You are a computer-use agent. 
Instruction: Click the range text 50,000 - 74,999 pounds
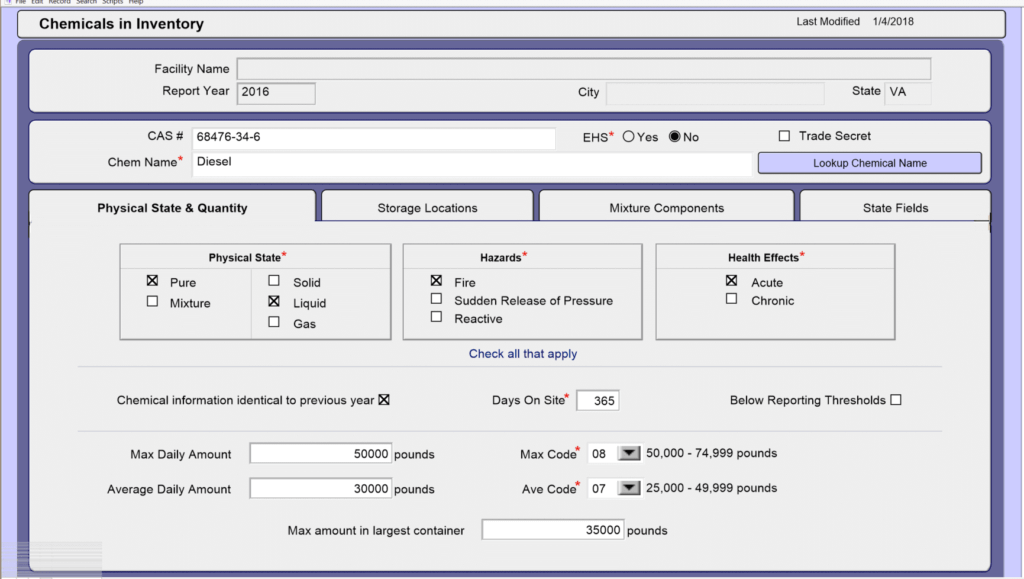pyautogui.click(x=711, y=453)
